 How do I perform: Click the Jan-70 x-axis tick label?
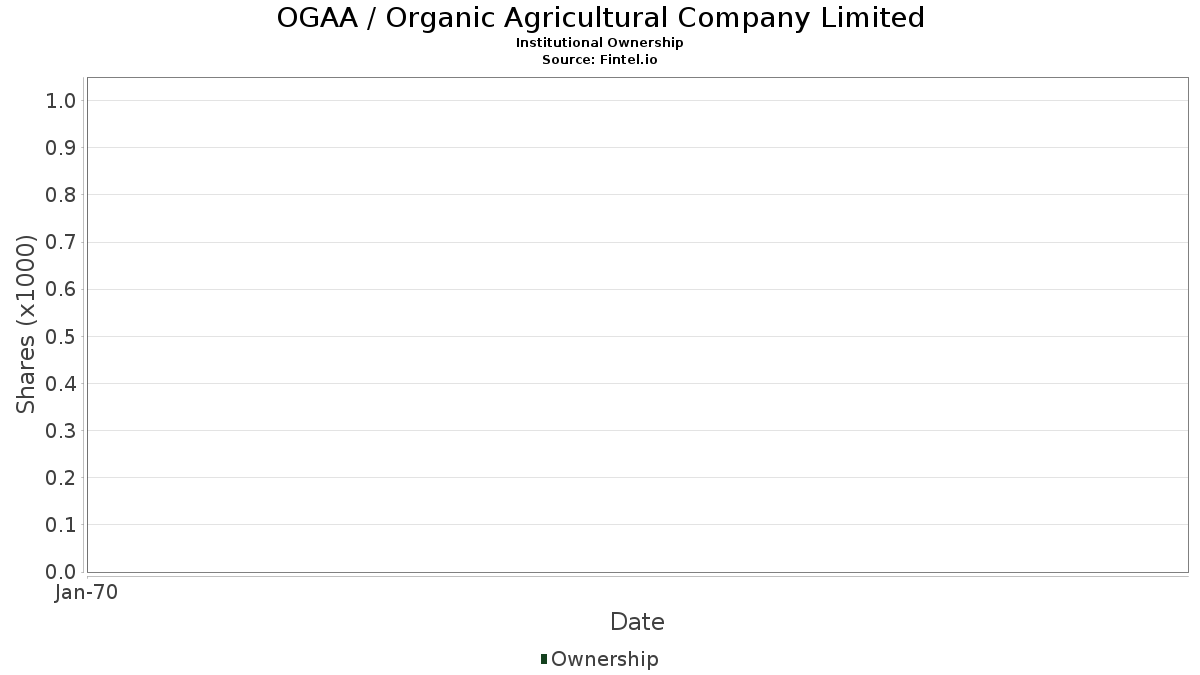point(86,592)
